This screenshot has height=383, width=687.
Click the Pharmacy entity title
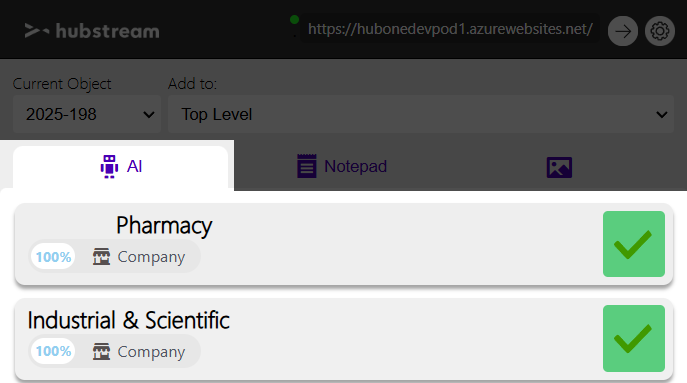tap(164, 226)
